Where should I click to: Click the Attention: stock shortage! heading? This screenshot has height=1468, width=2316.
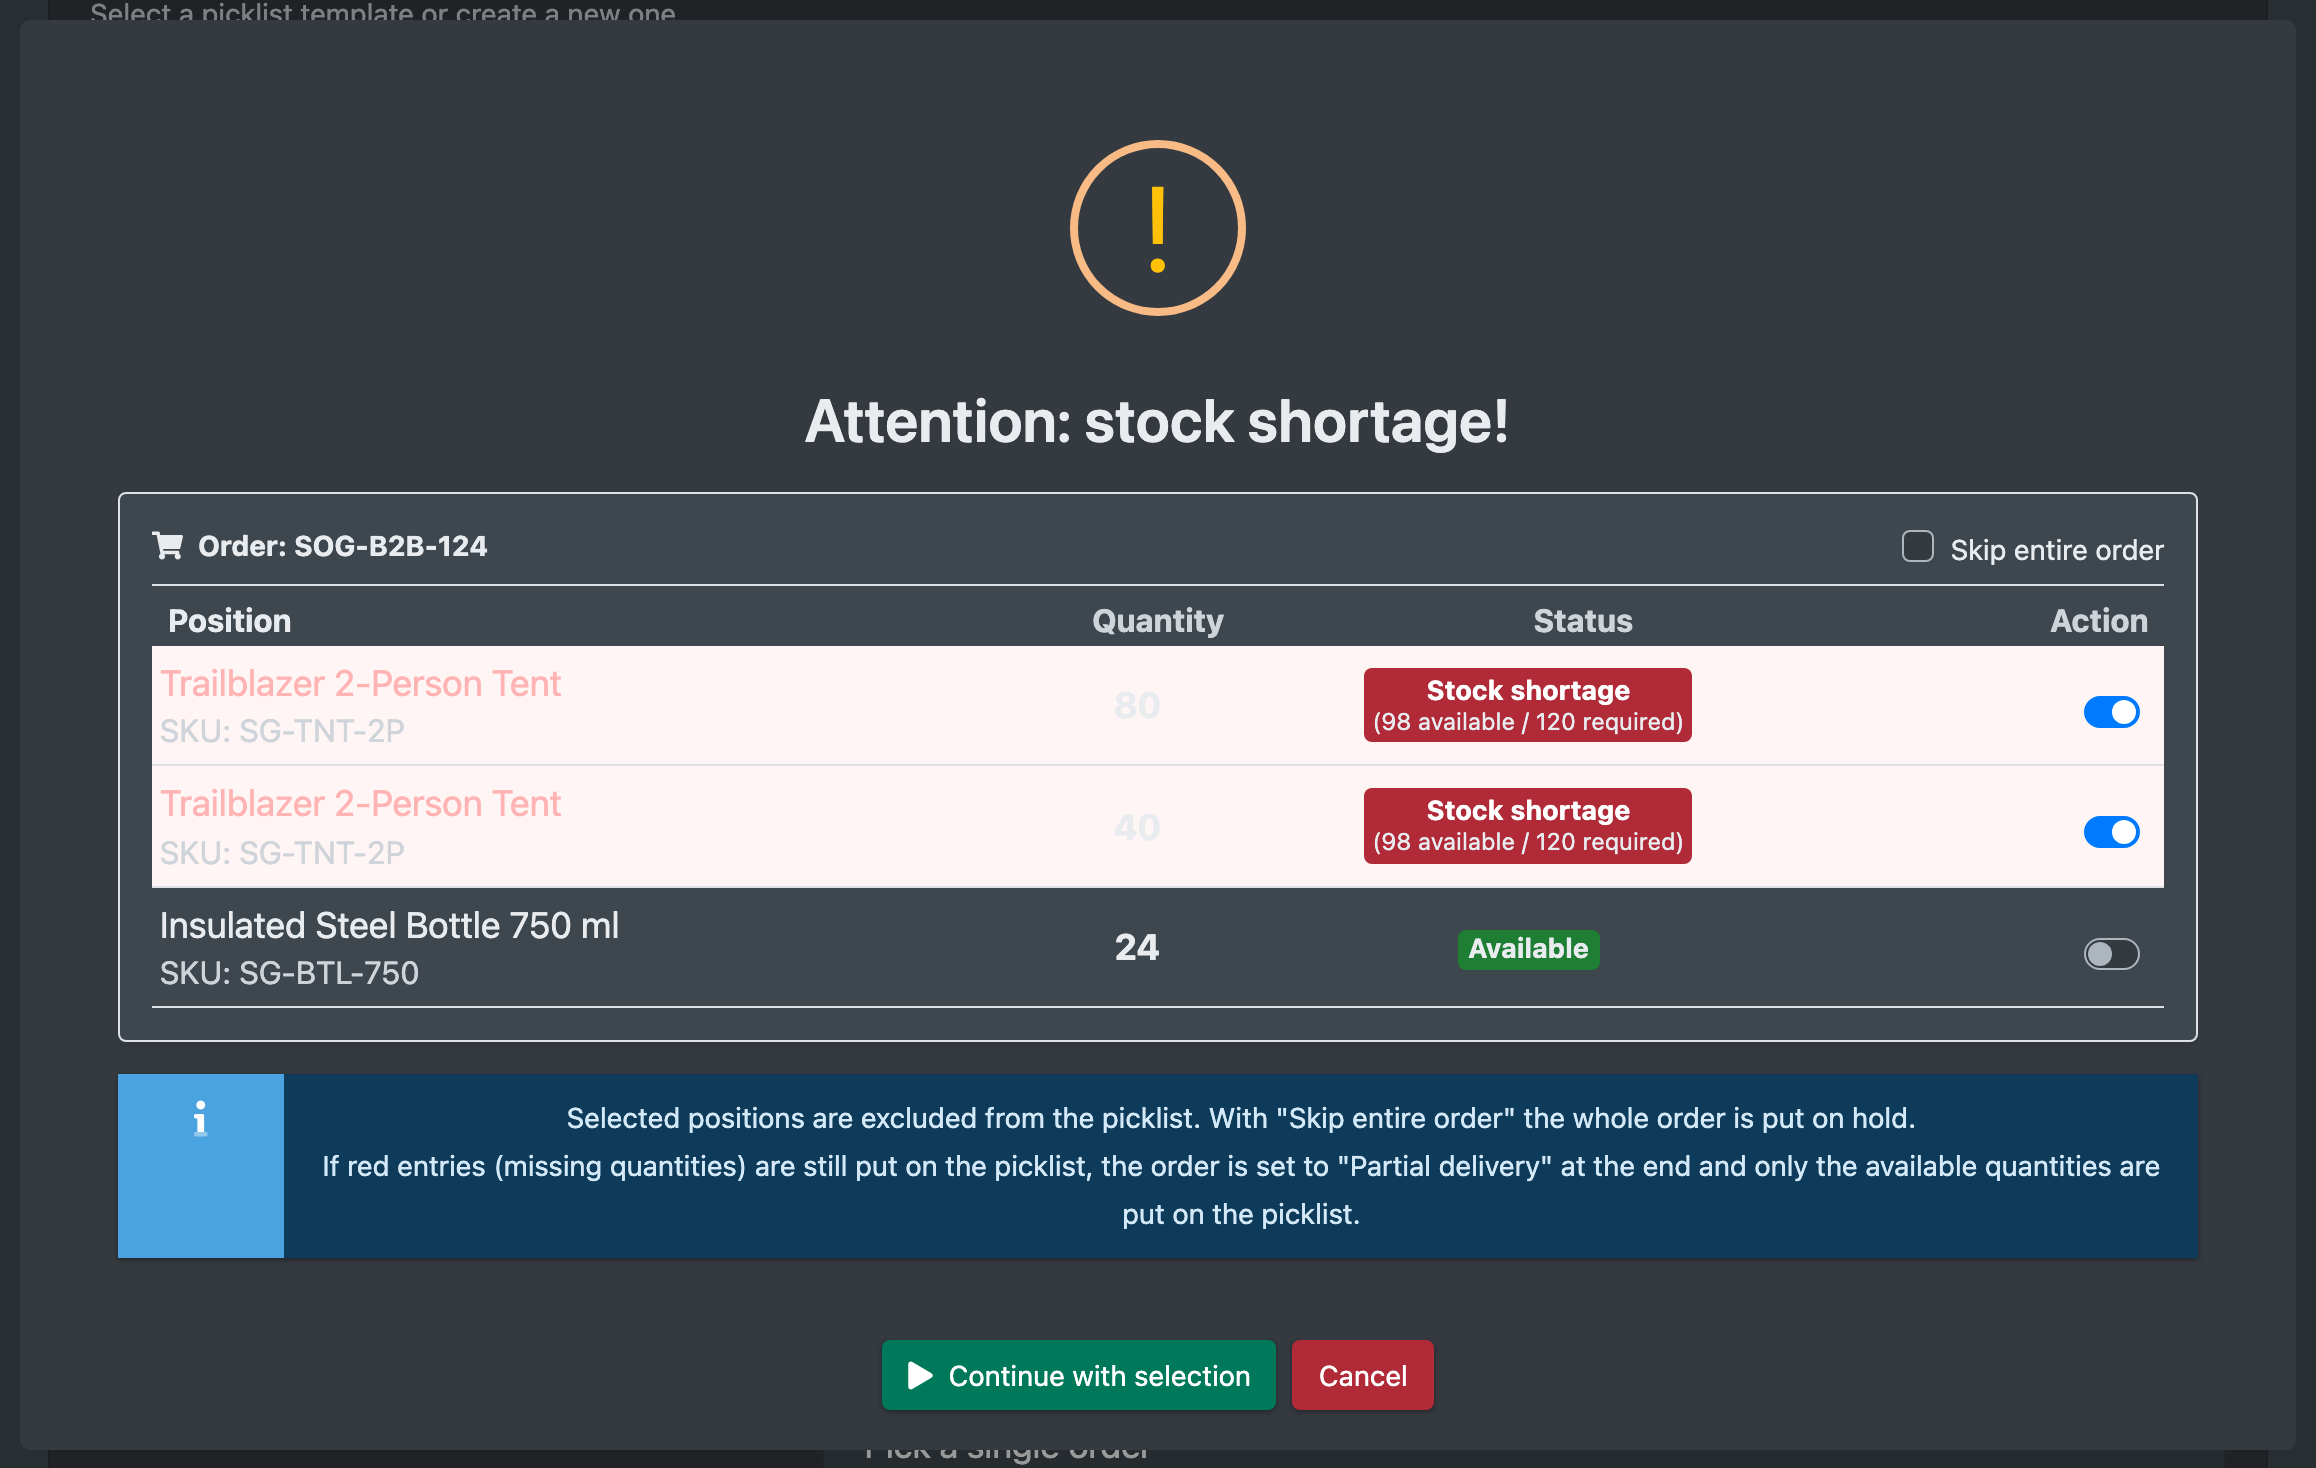point(1157,421)
